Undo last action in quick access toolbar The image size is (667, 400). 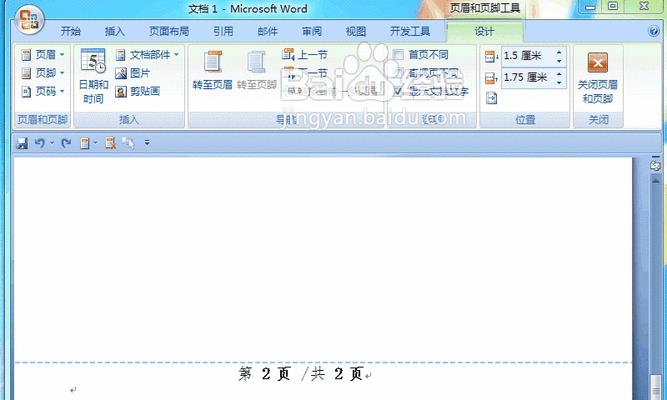40,143
